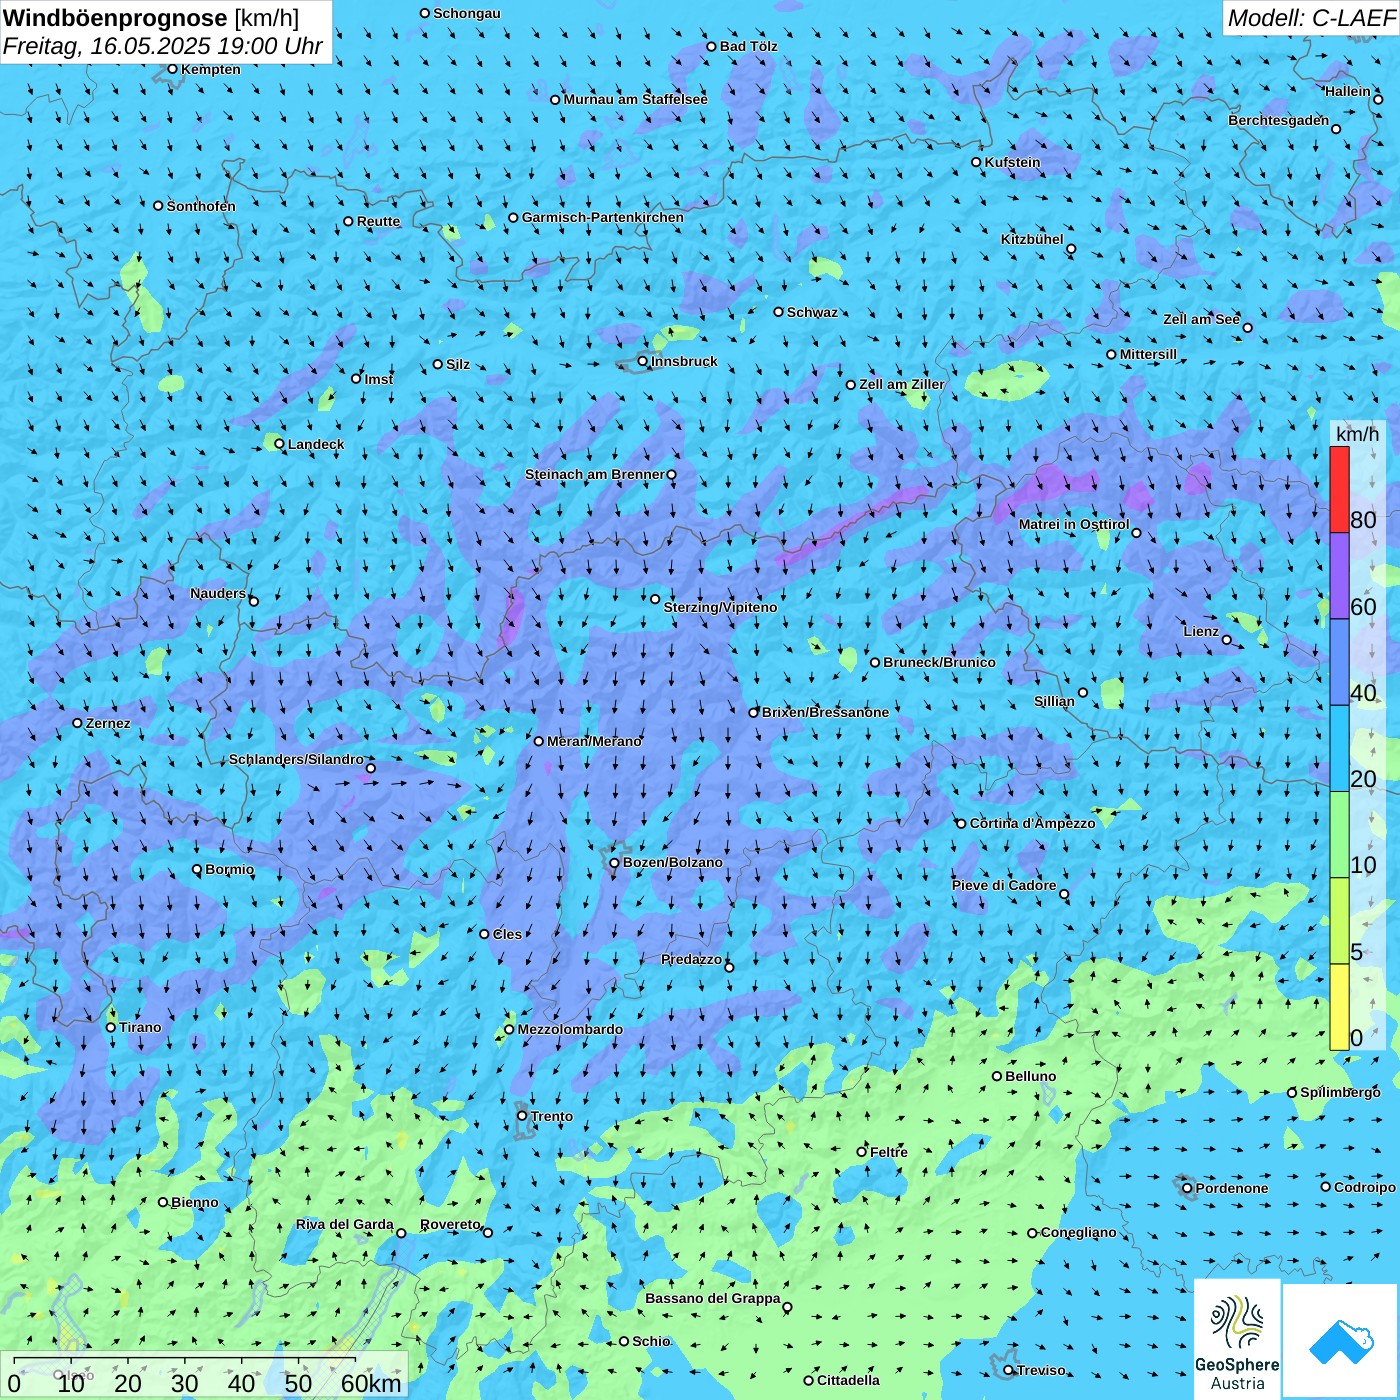This screenshot has height=1400, width=1400.
Task: Click the Sillian city marker
Action: pyautogui.click(x=1083, y=692)
